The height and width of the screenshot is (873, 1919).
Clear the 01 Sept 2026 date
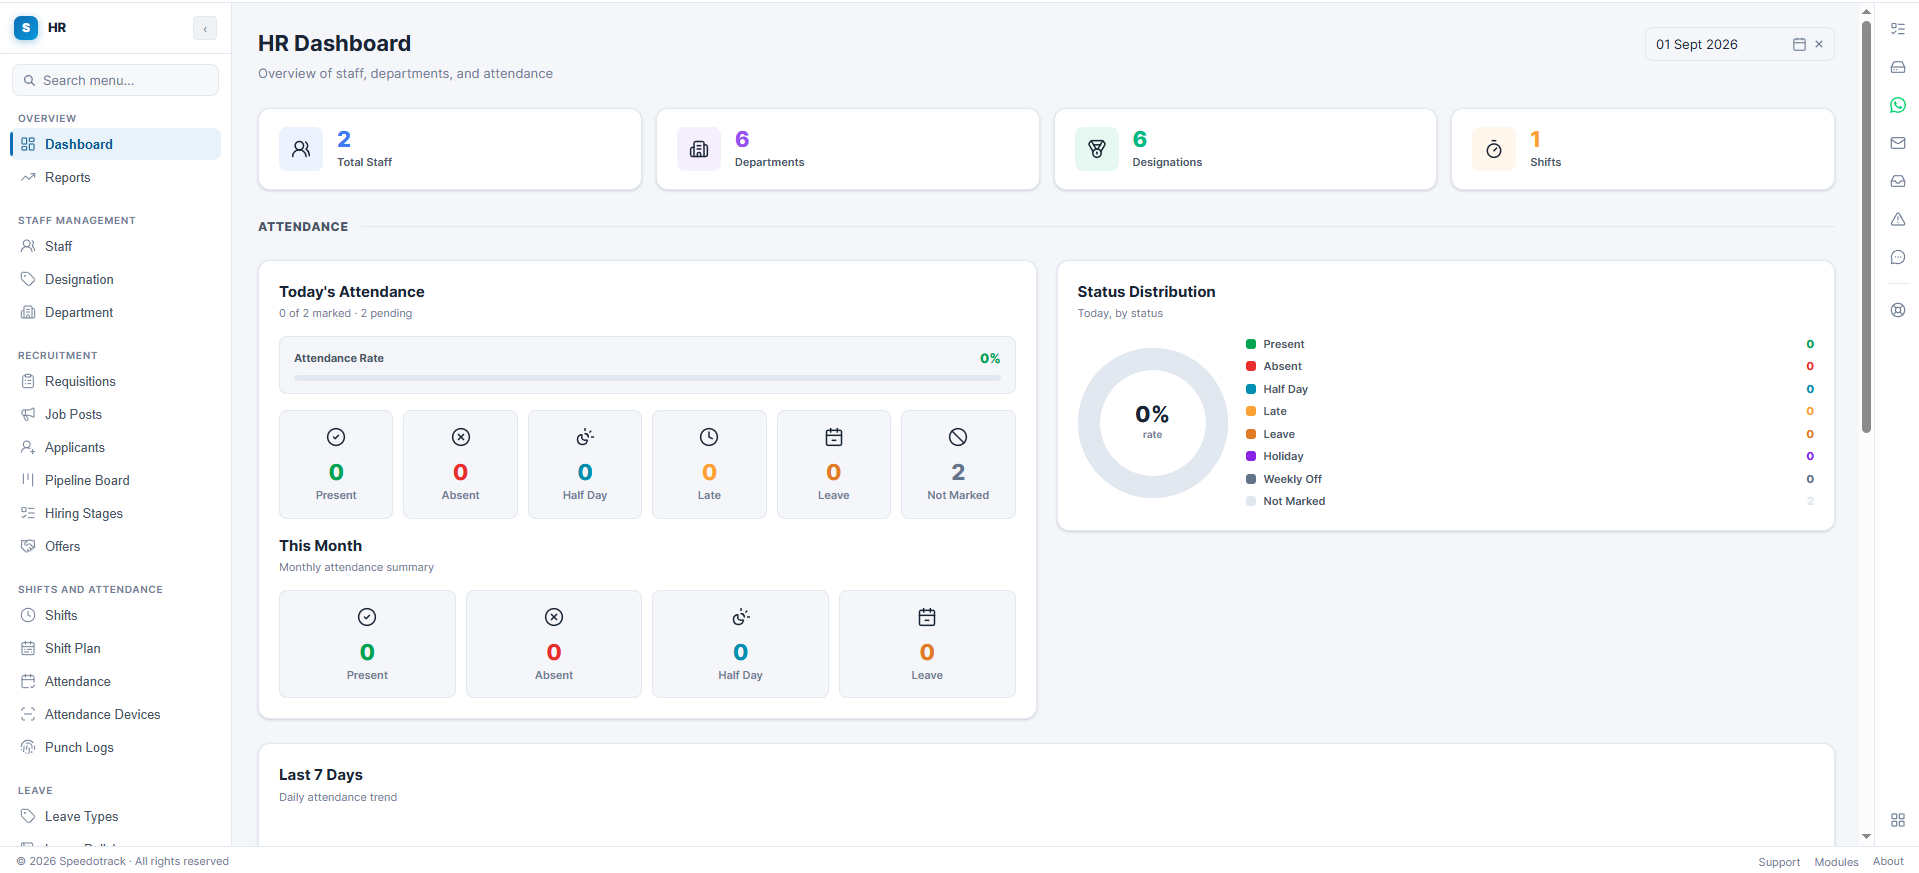[1819, 44]
